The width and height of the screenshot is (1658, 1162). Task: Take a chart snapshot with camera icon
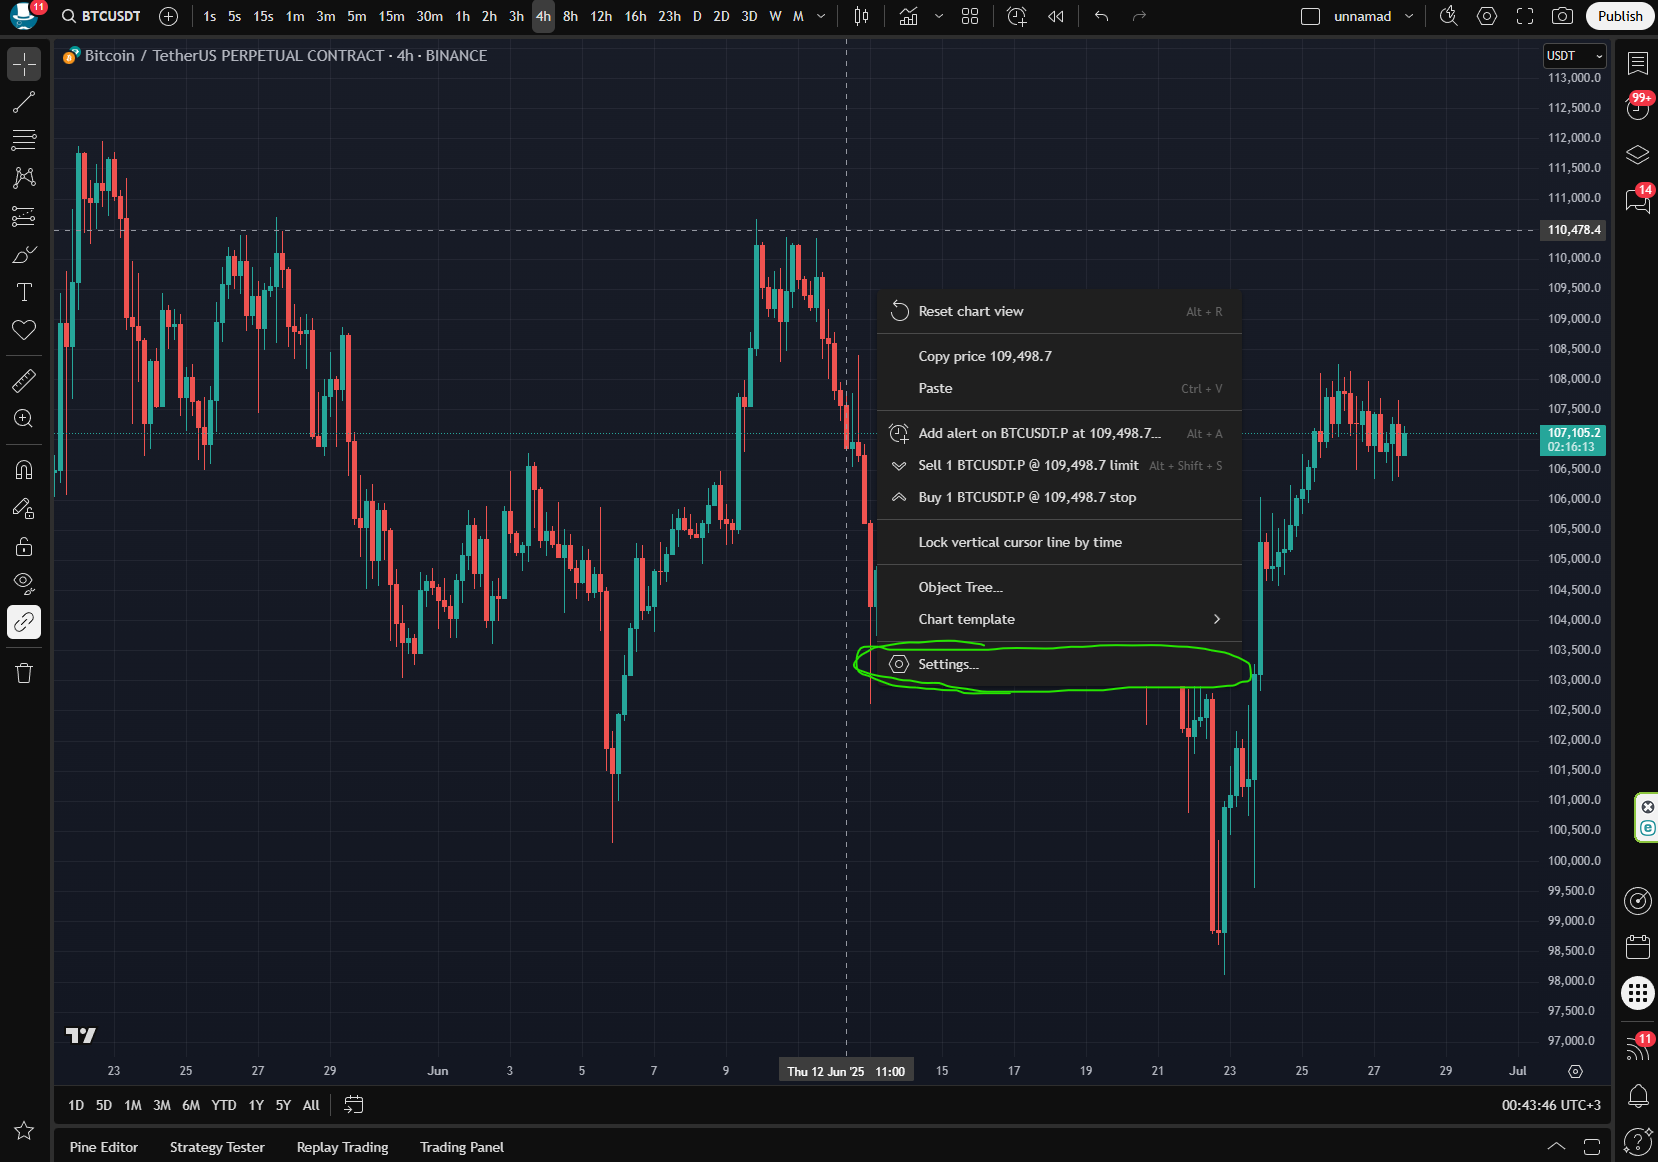tap(1562, 16)
